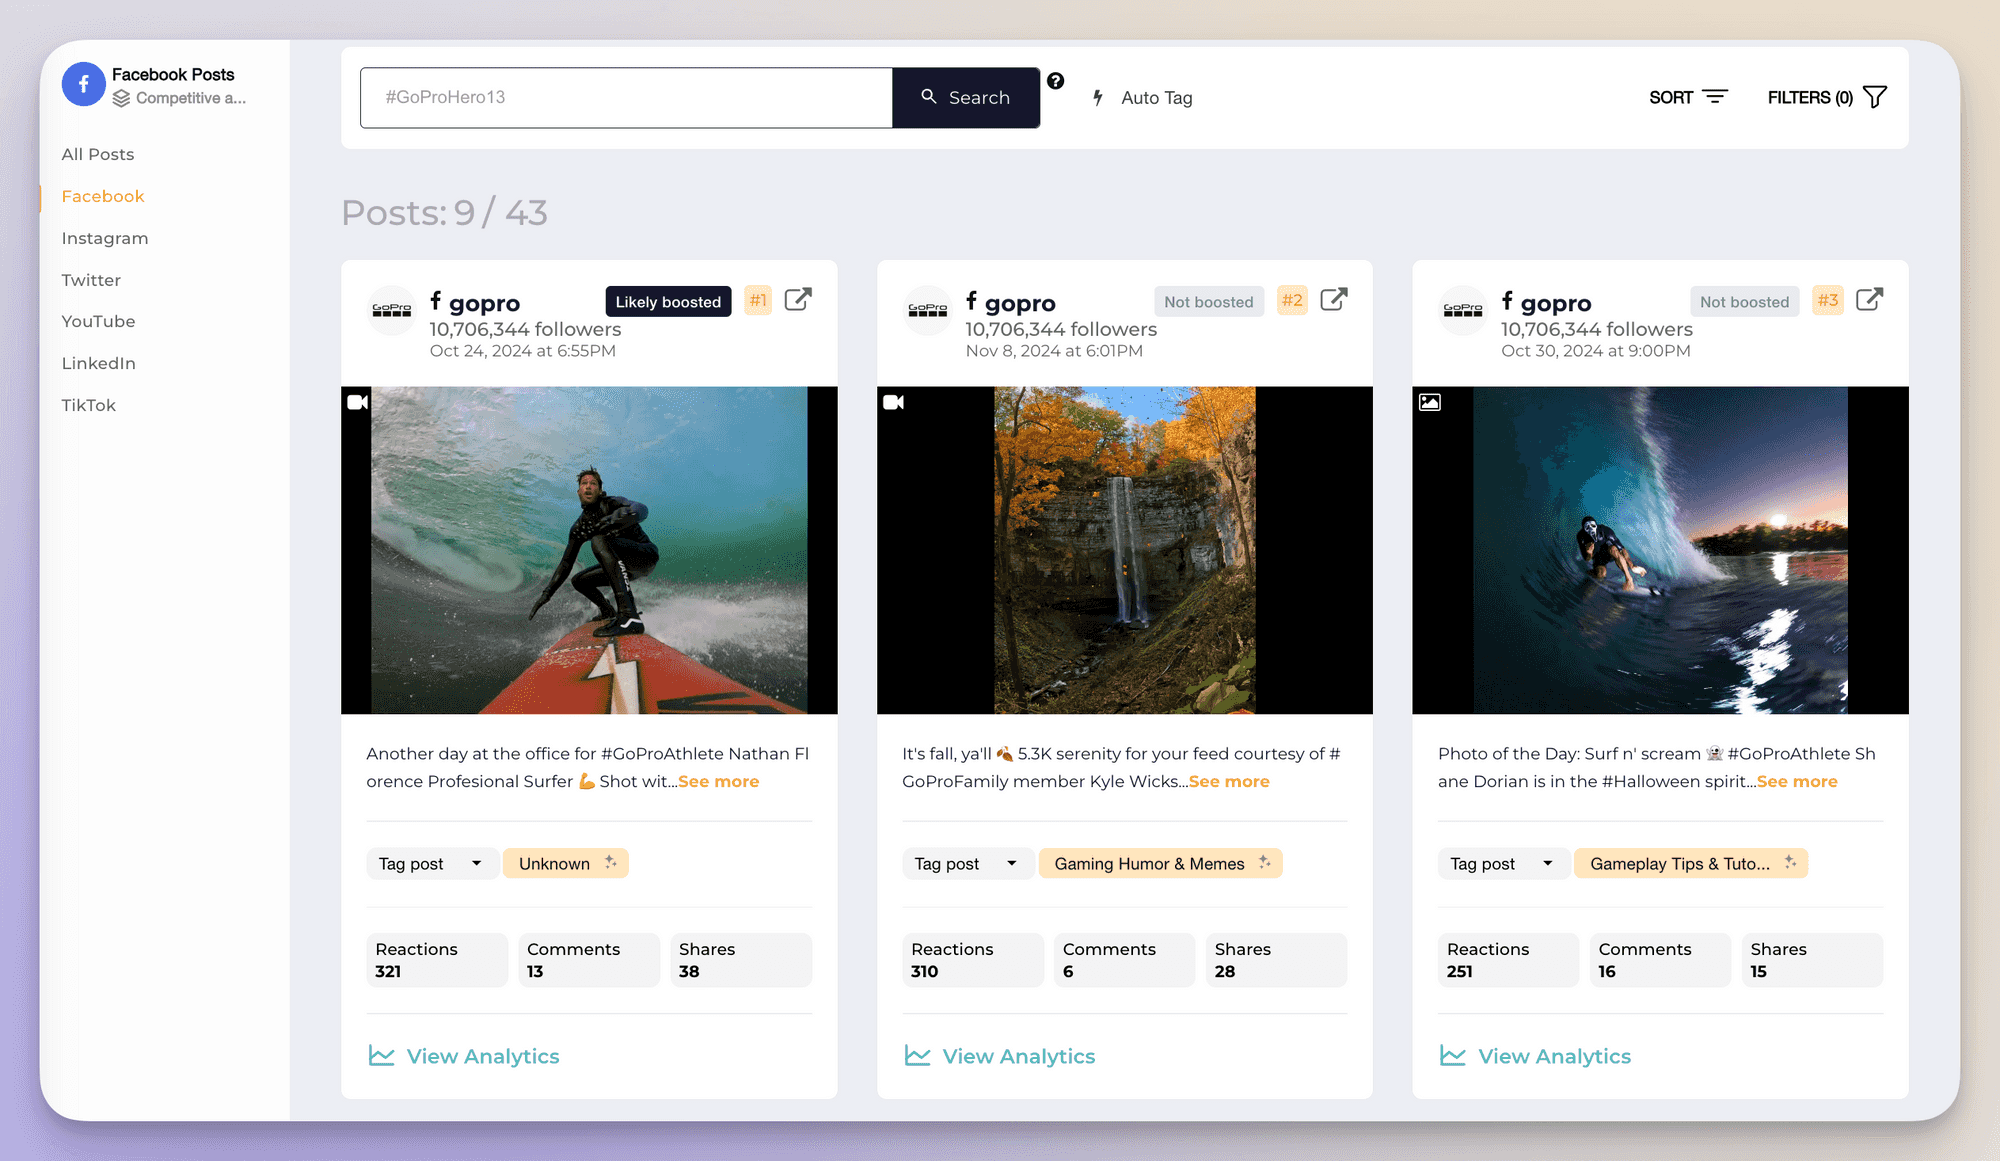Click the Shares 38 stat box

pyautogui.click(x=741, y=960)
